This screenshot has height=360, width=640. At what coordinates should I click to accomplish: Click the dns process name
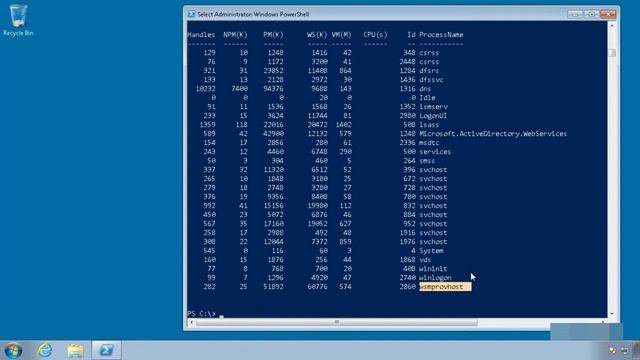[x=425, y=89]
